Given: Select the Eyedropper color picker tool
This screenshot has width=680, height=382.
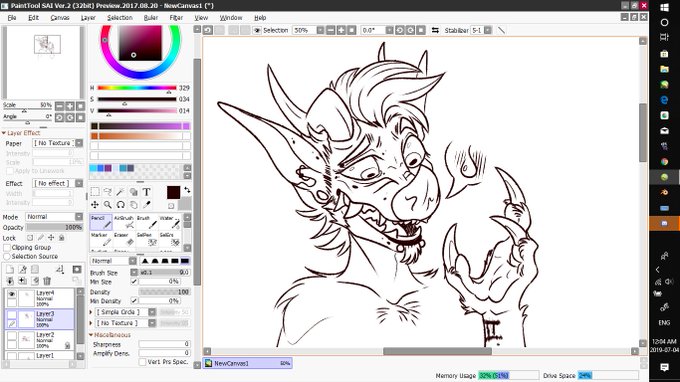Looking at the screenshot, I should [147, 205].
